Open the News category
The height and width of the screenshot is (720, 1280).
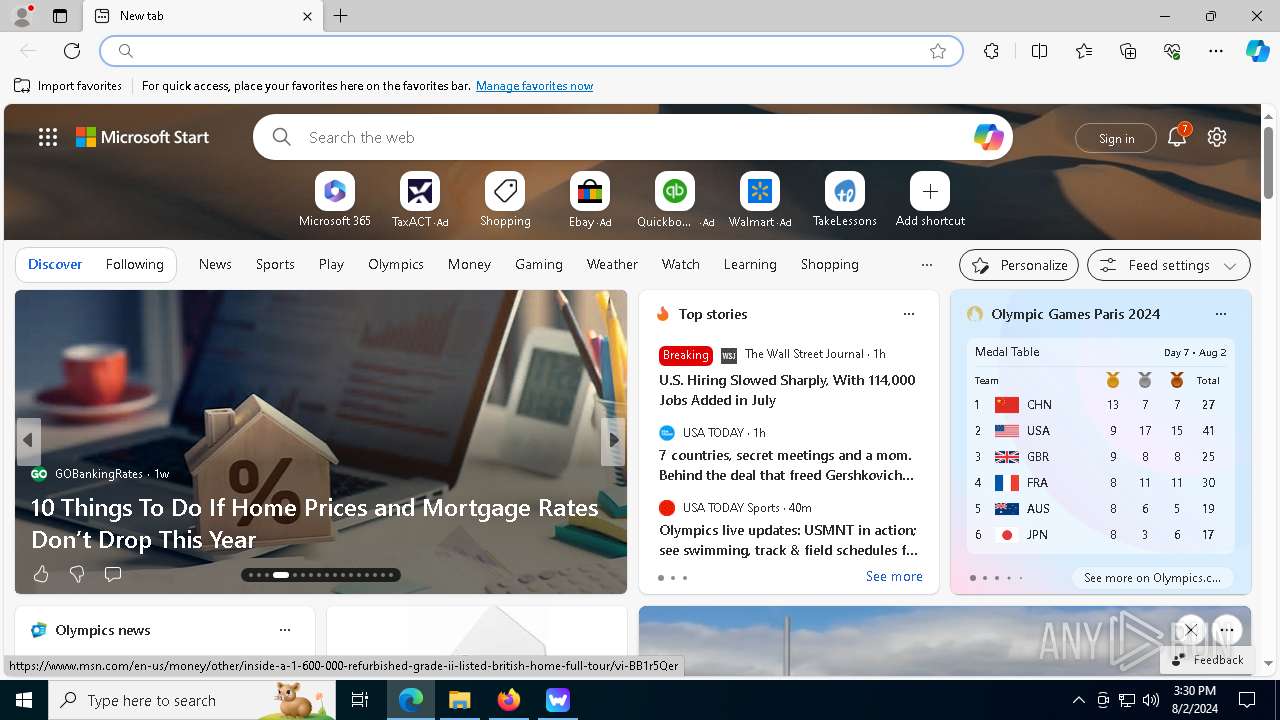tap(215, 264)
